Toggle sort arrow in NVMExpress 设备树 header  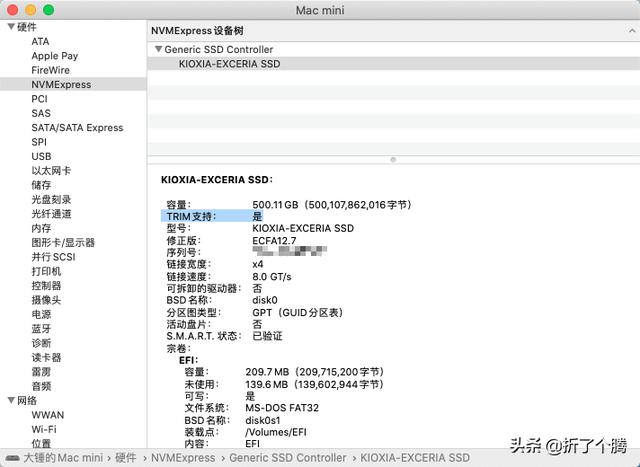pos(632,31)
